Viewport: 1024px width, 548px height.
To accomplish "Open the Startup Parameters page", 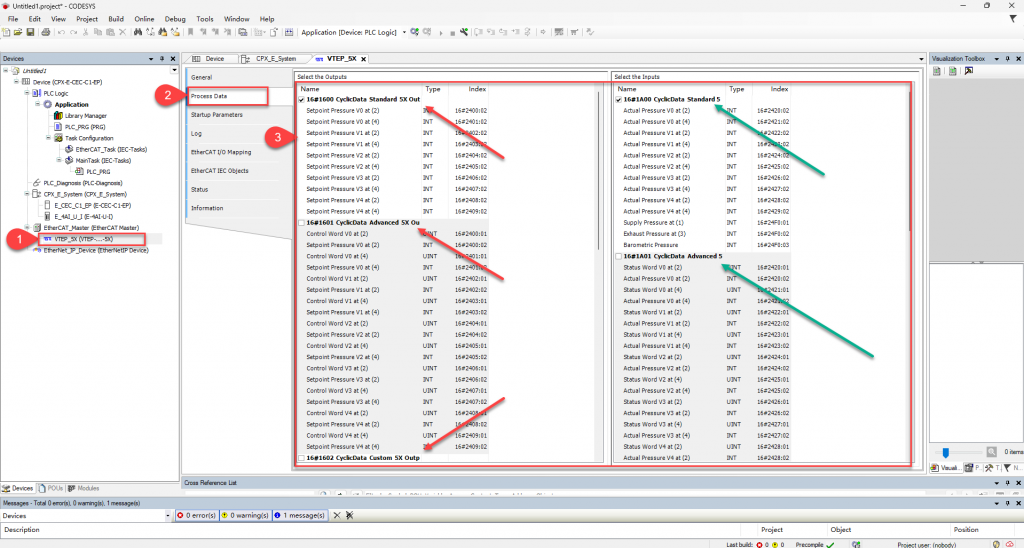I will coord(217,115).
